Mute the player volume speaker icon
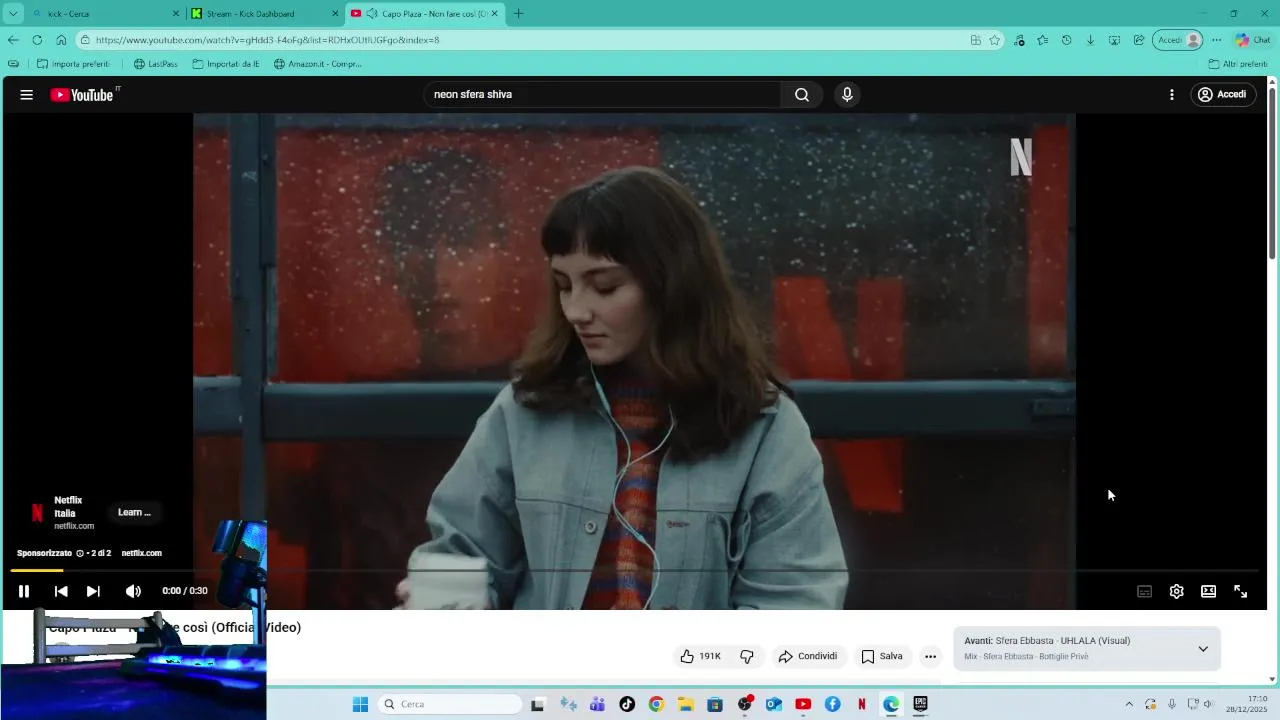 133,591
